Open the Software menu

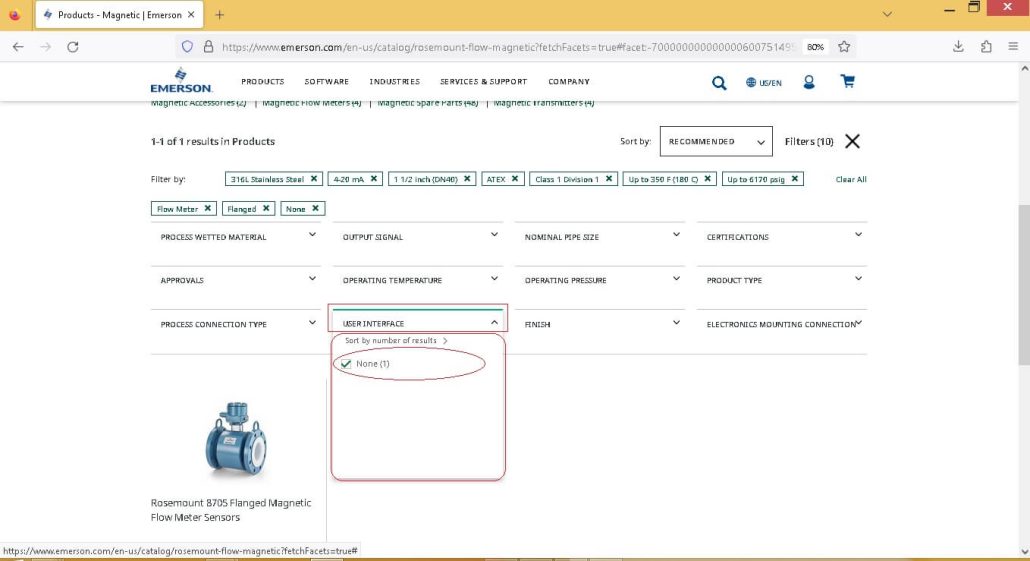[x=326, y=81]
